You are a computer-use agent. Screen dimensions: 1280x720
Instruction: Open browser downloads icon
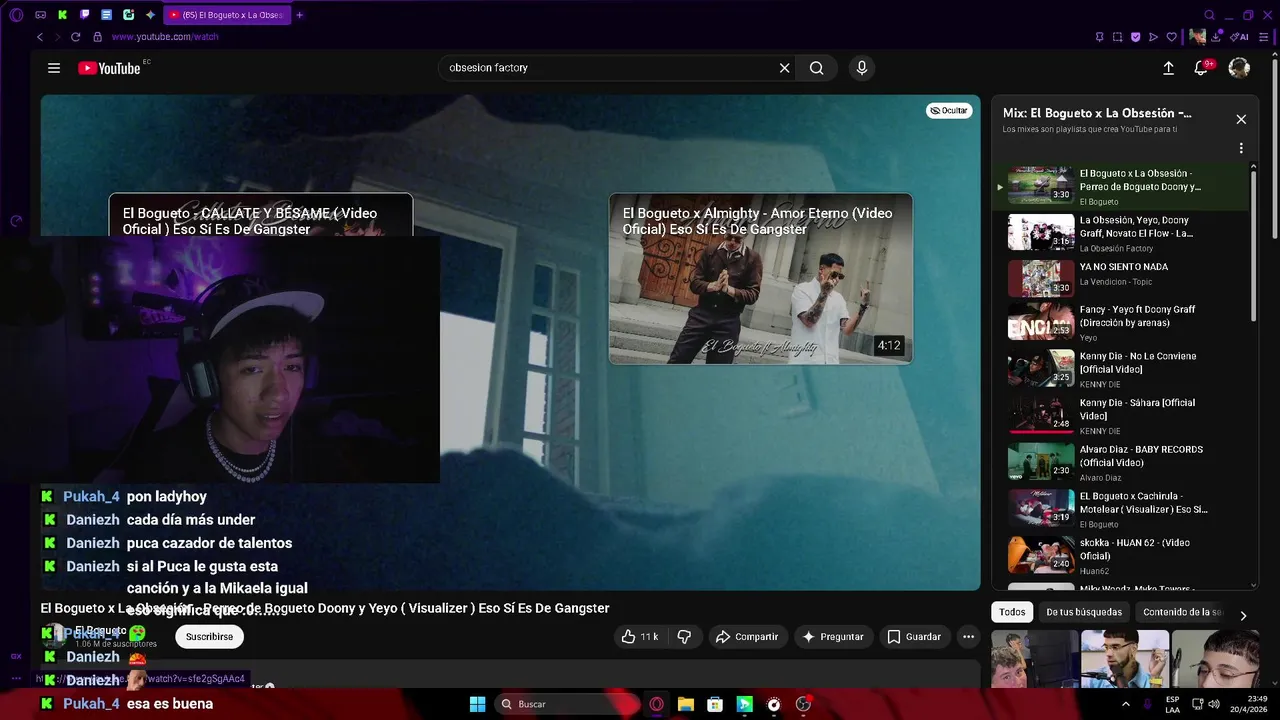[x=1216, y=37]
